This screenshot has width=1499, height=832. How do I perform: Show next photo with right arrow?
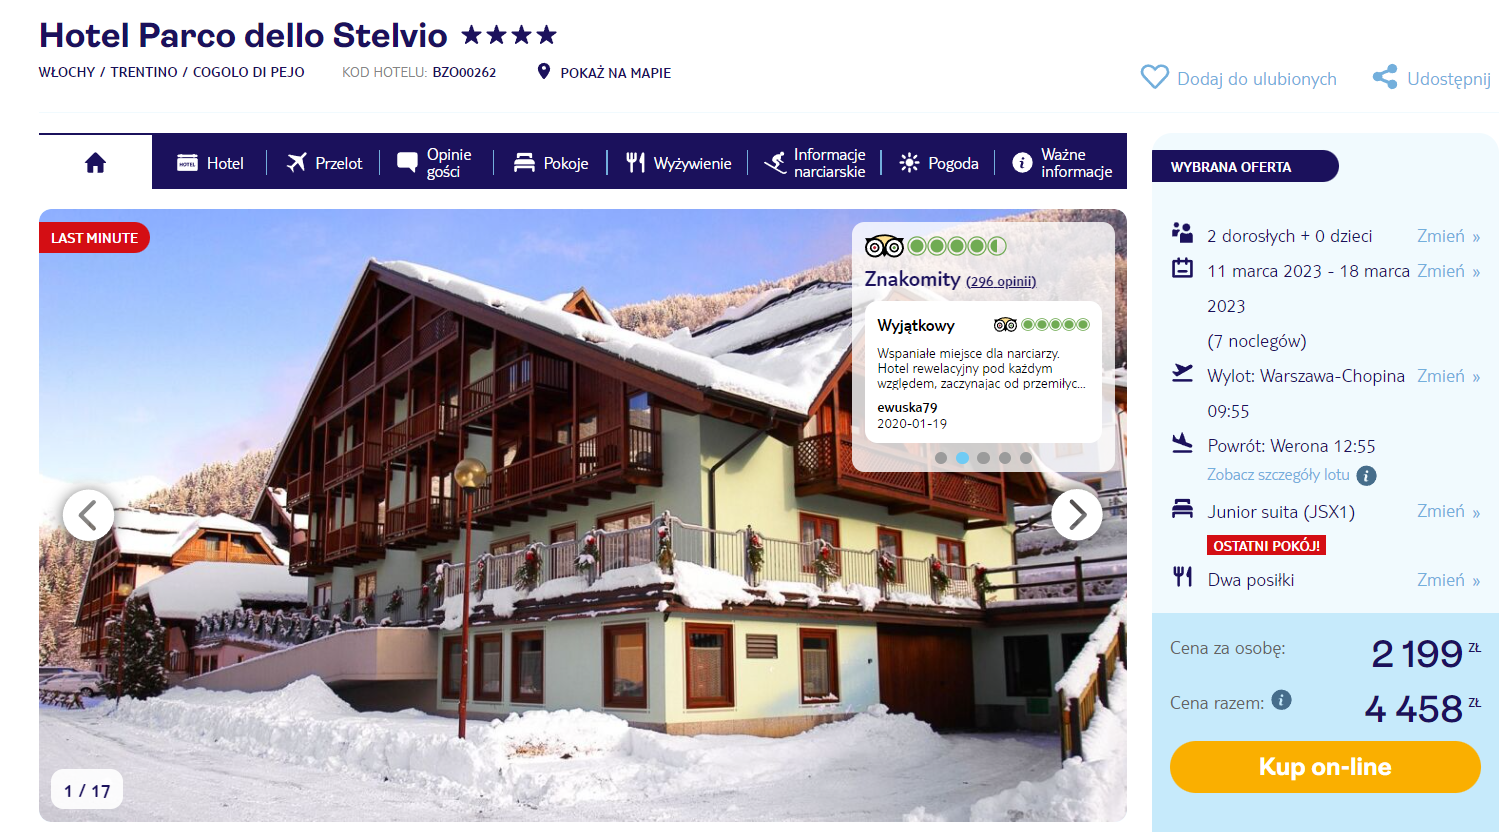point(1077,515)
